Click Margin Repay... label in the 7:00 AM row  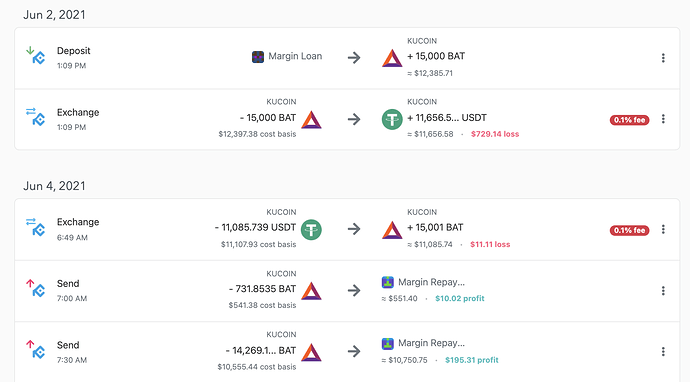[x=431, y=282]
